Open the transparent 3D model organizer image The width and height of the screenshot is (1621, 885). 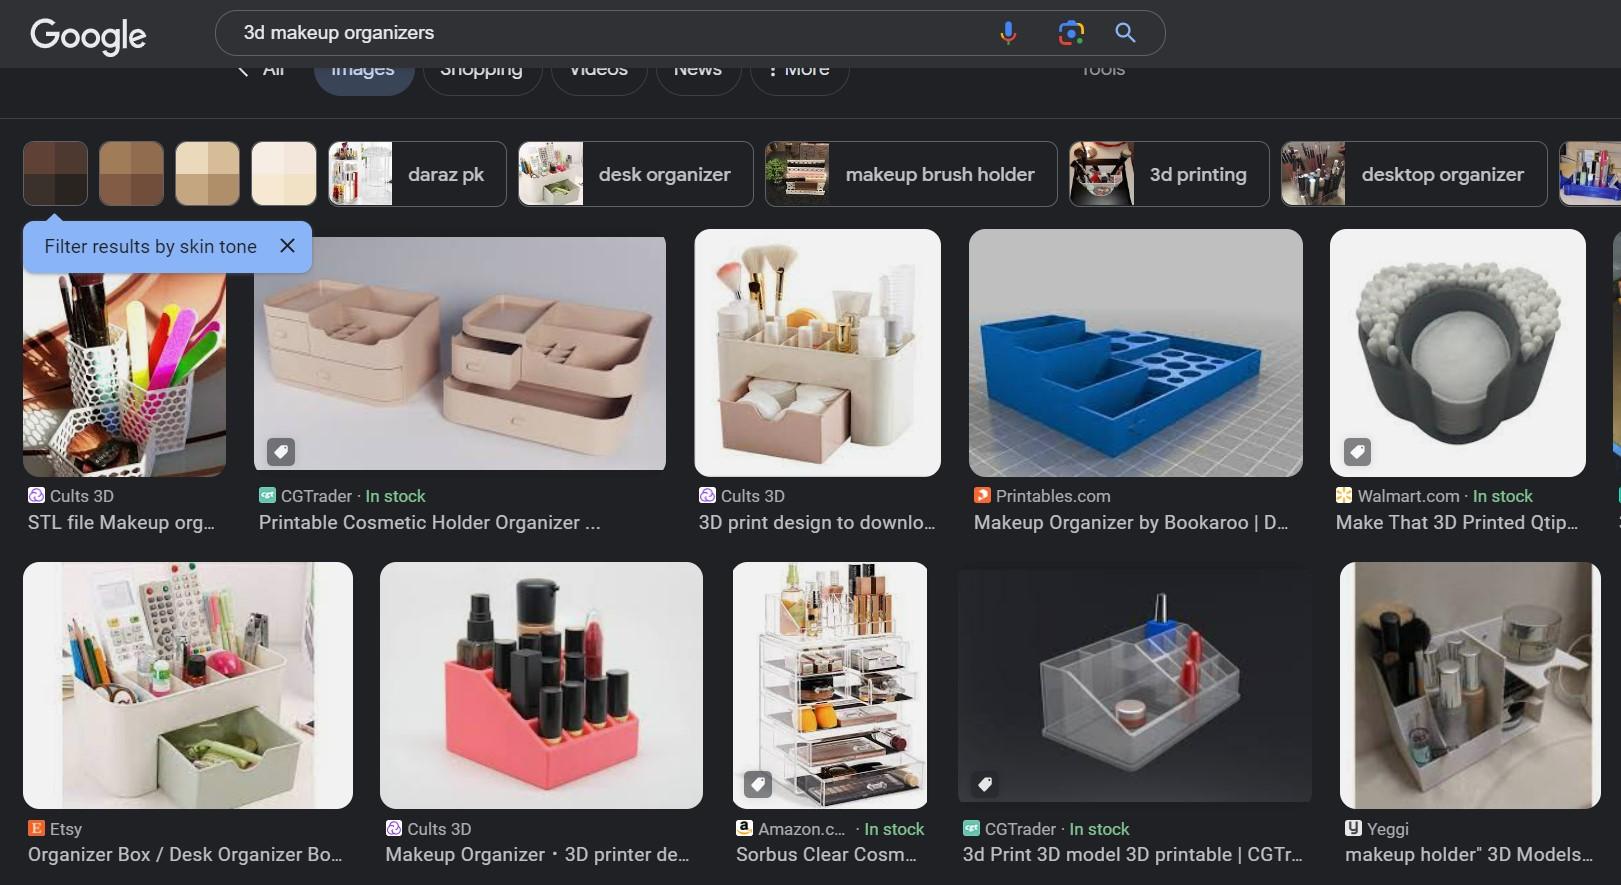[x=1135, y=685]
